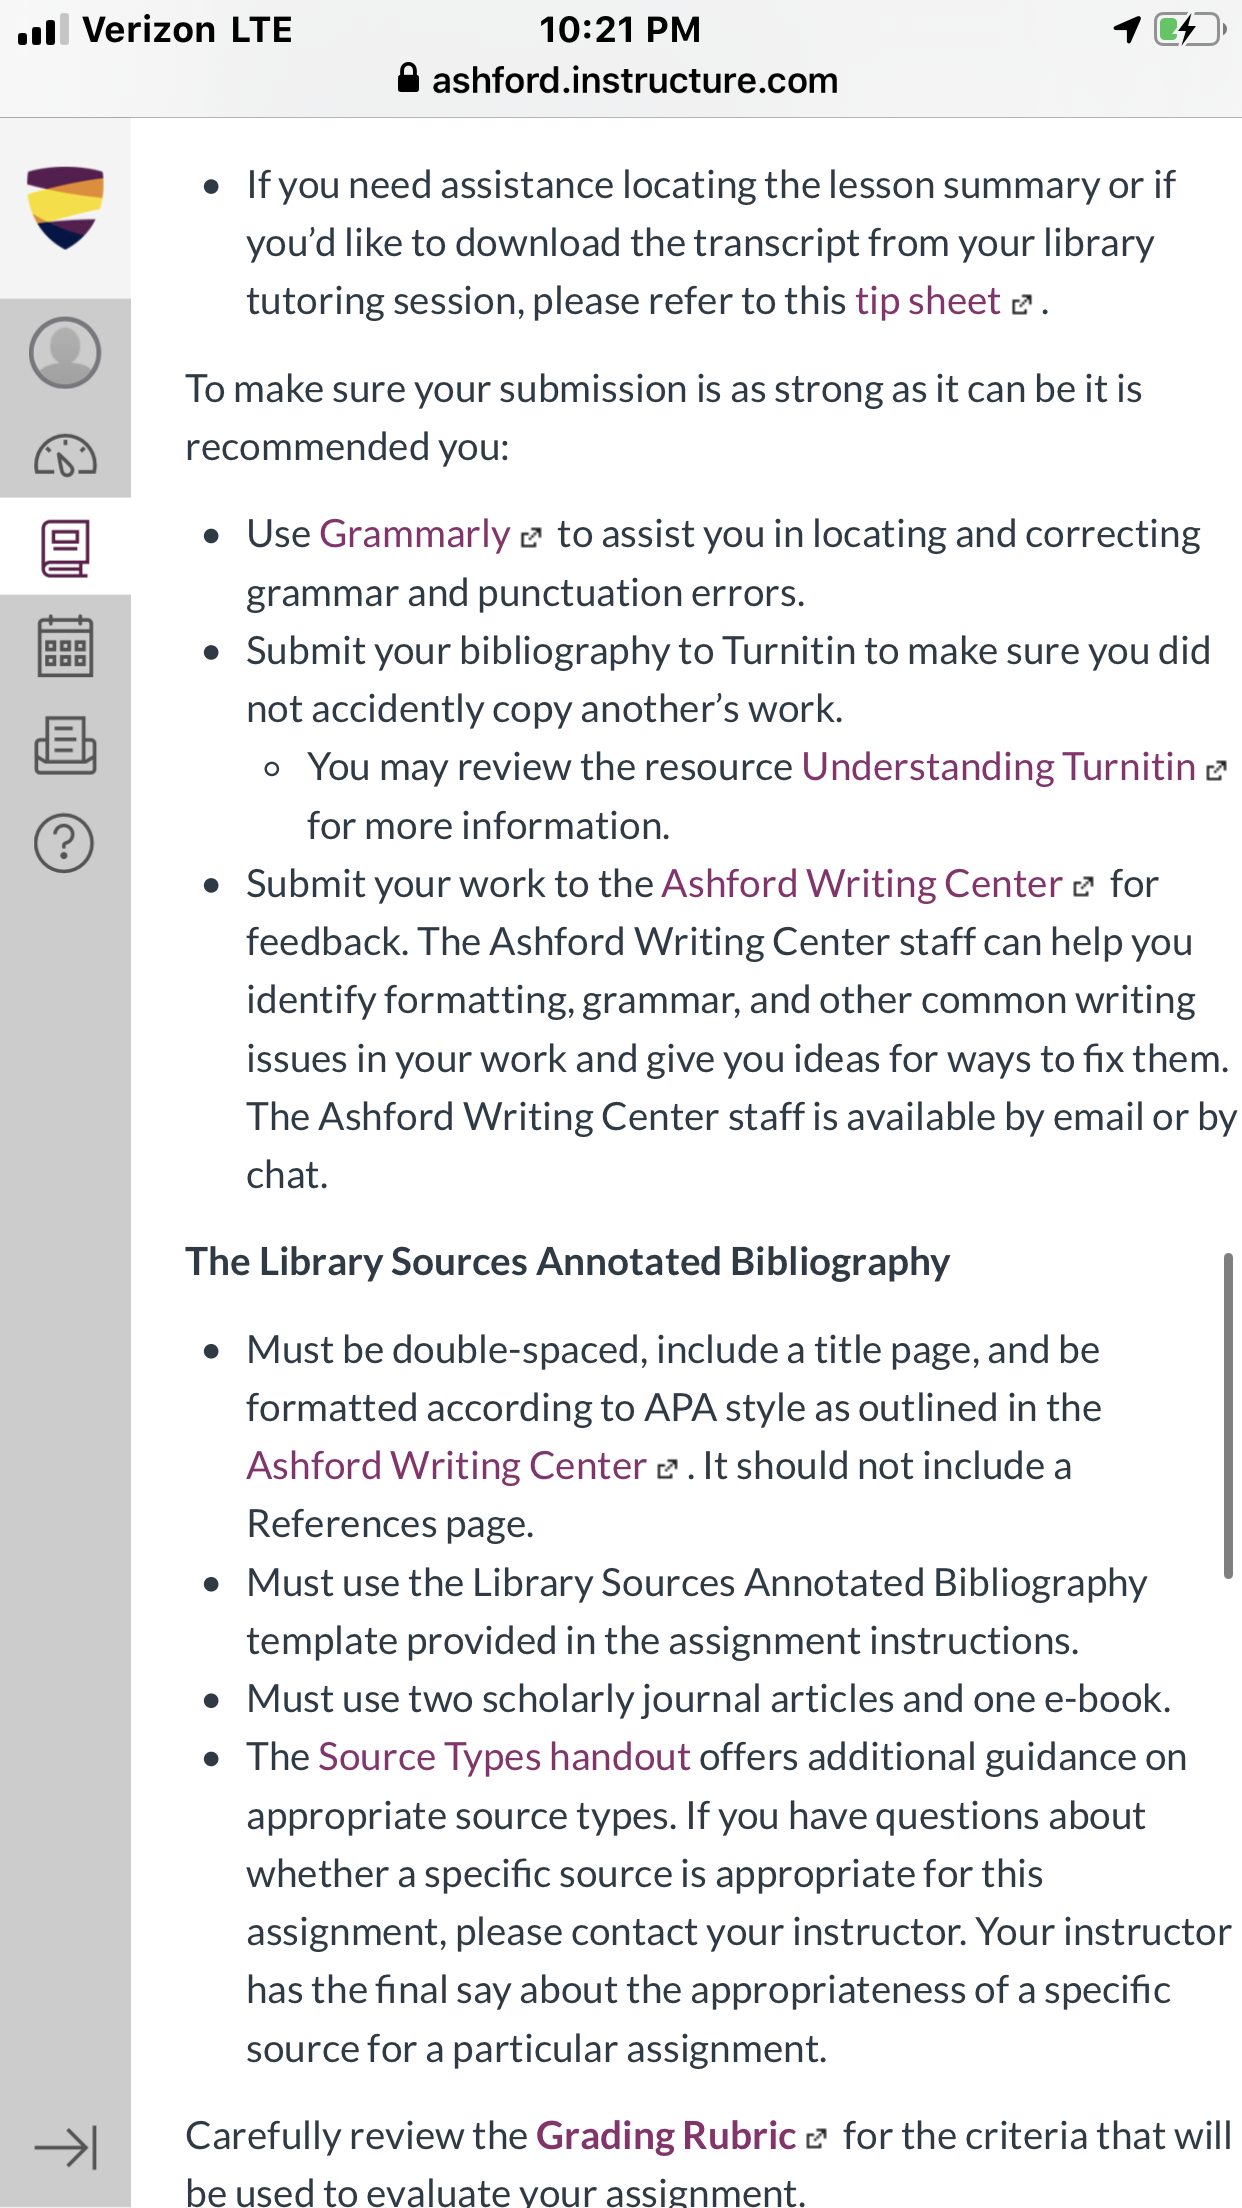Click the external link icon after Grading Rubric
The width and height of the screenshot is (1242, 2208).
coord(816,2139)
